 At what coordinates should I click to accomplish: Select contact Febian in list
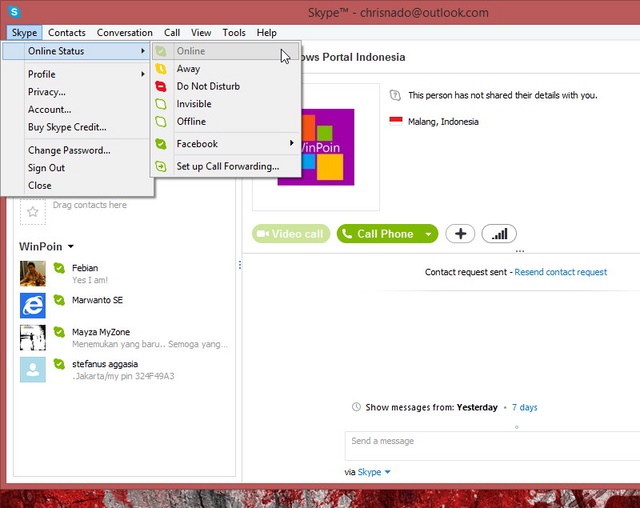(124, 273)
